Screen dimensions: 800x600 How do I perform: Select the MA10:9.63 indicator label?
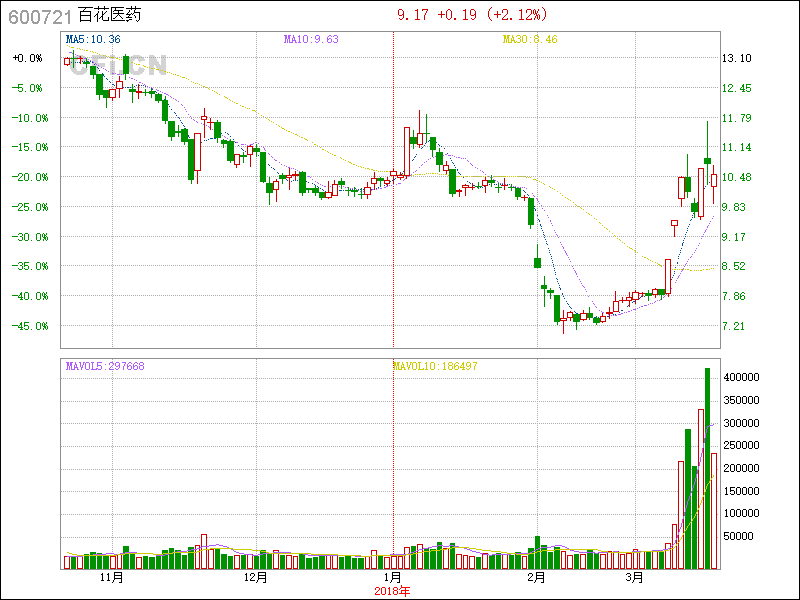pos(311,39)
